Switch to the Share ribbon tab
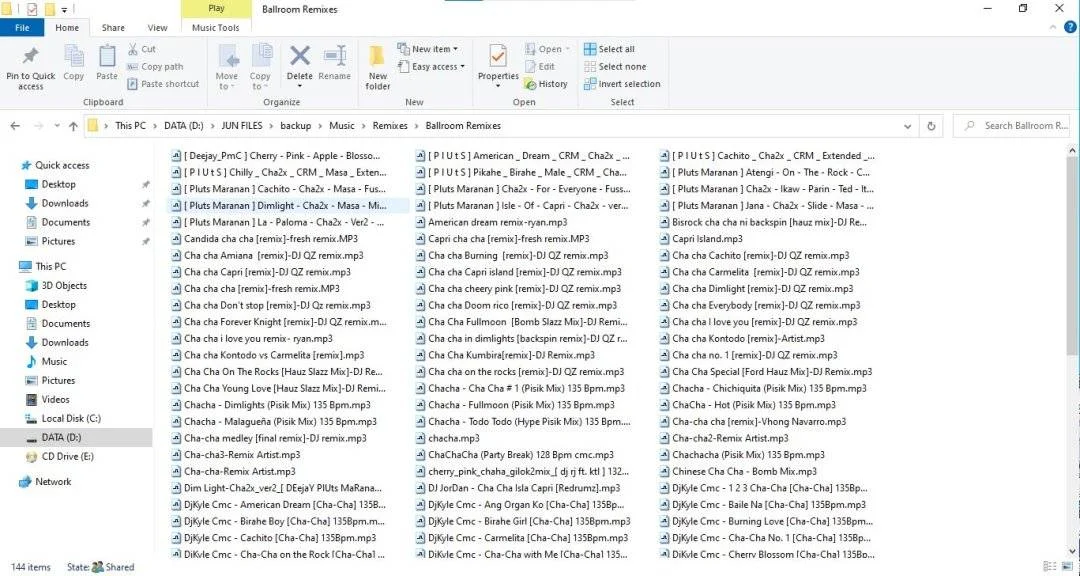Screen dimensions: 1080x576 (x=113, y=28)
